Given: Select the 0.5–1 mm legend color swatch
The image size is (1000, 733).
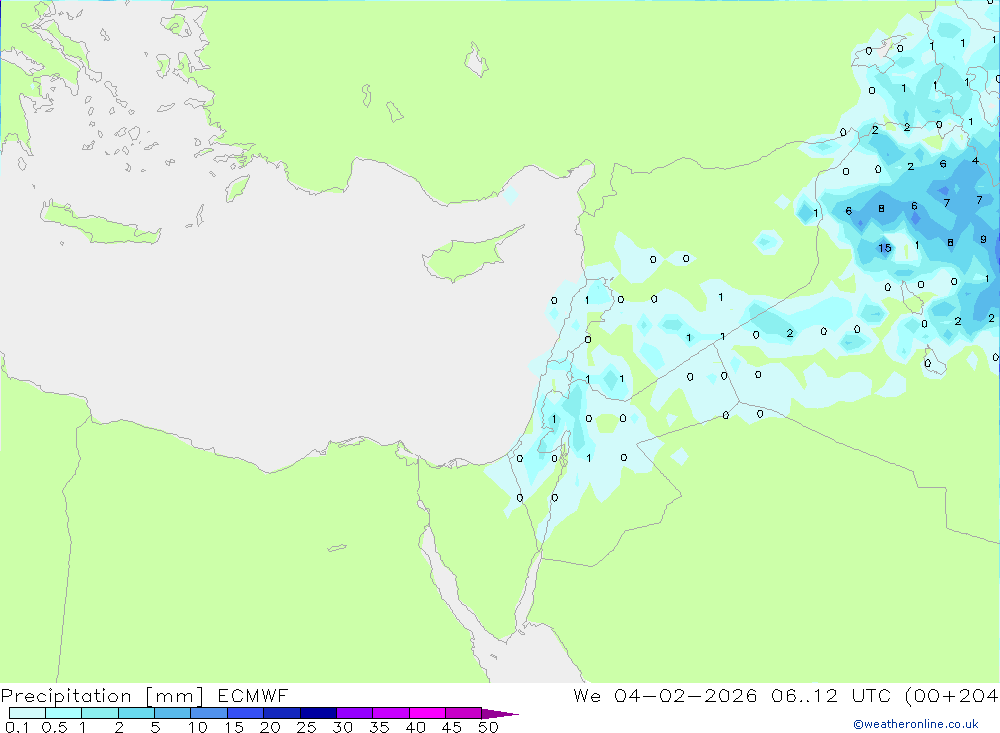Looking at the screenshot, I should [x=63, y=713].
